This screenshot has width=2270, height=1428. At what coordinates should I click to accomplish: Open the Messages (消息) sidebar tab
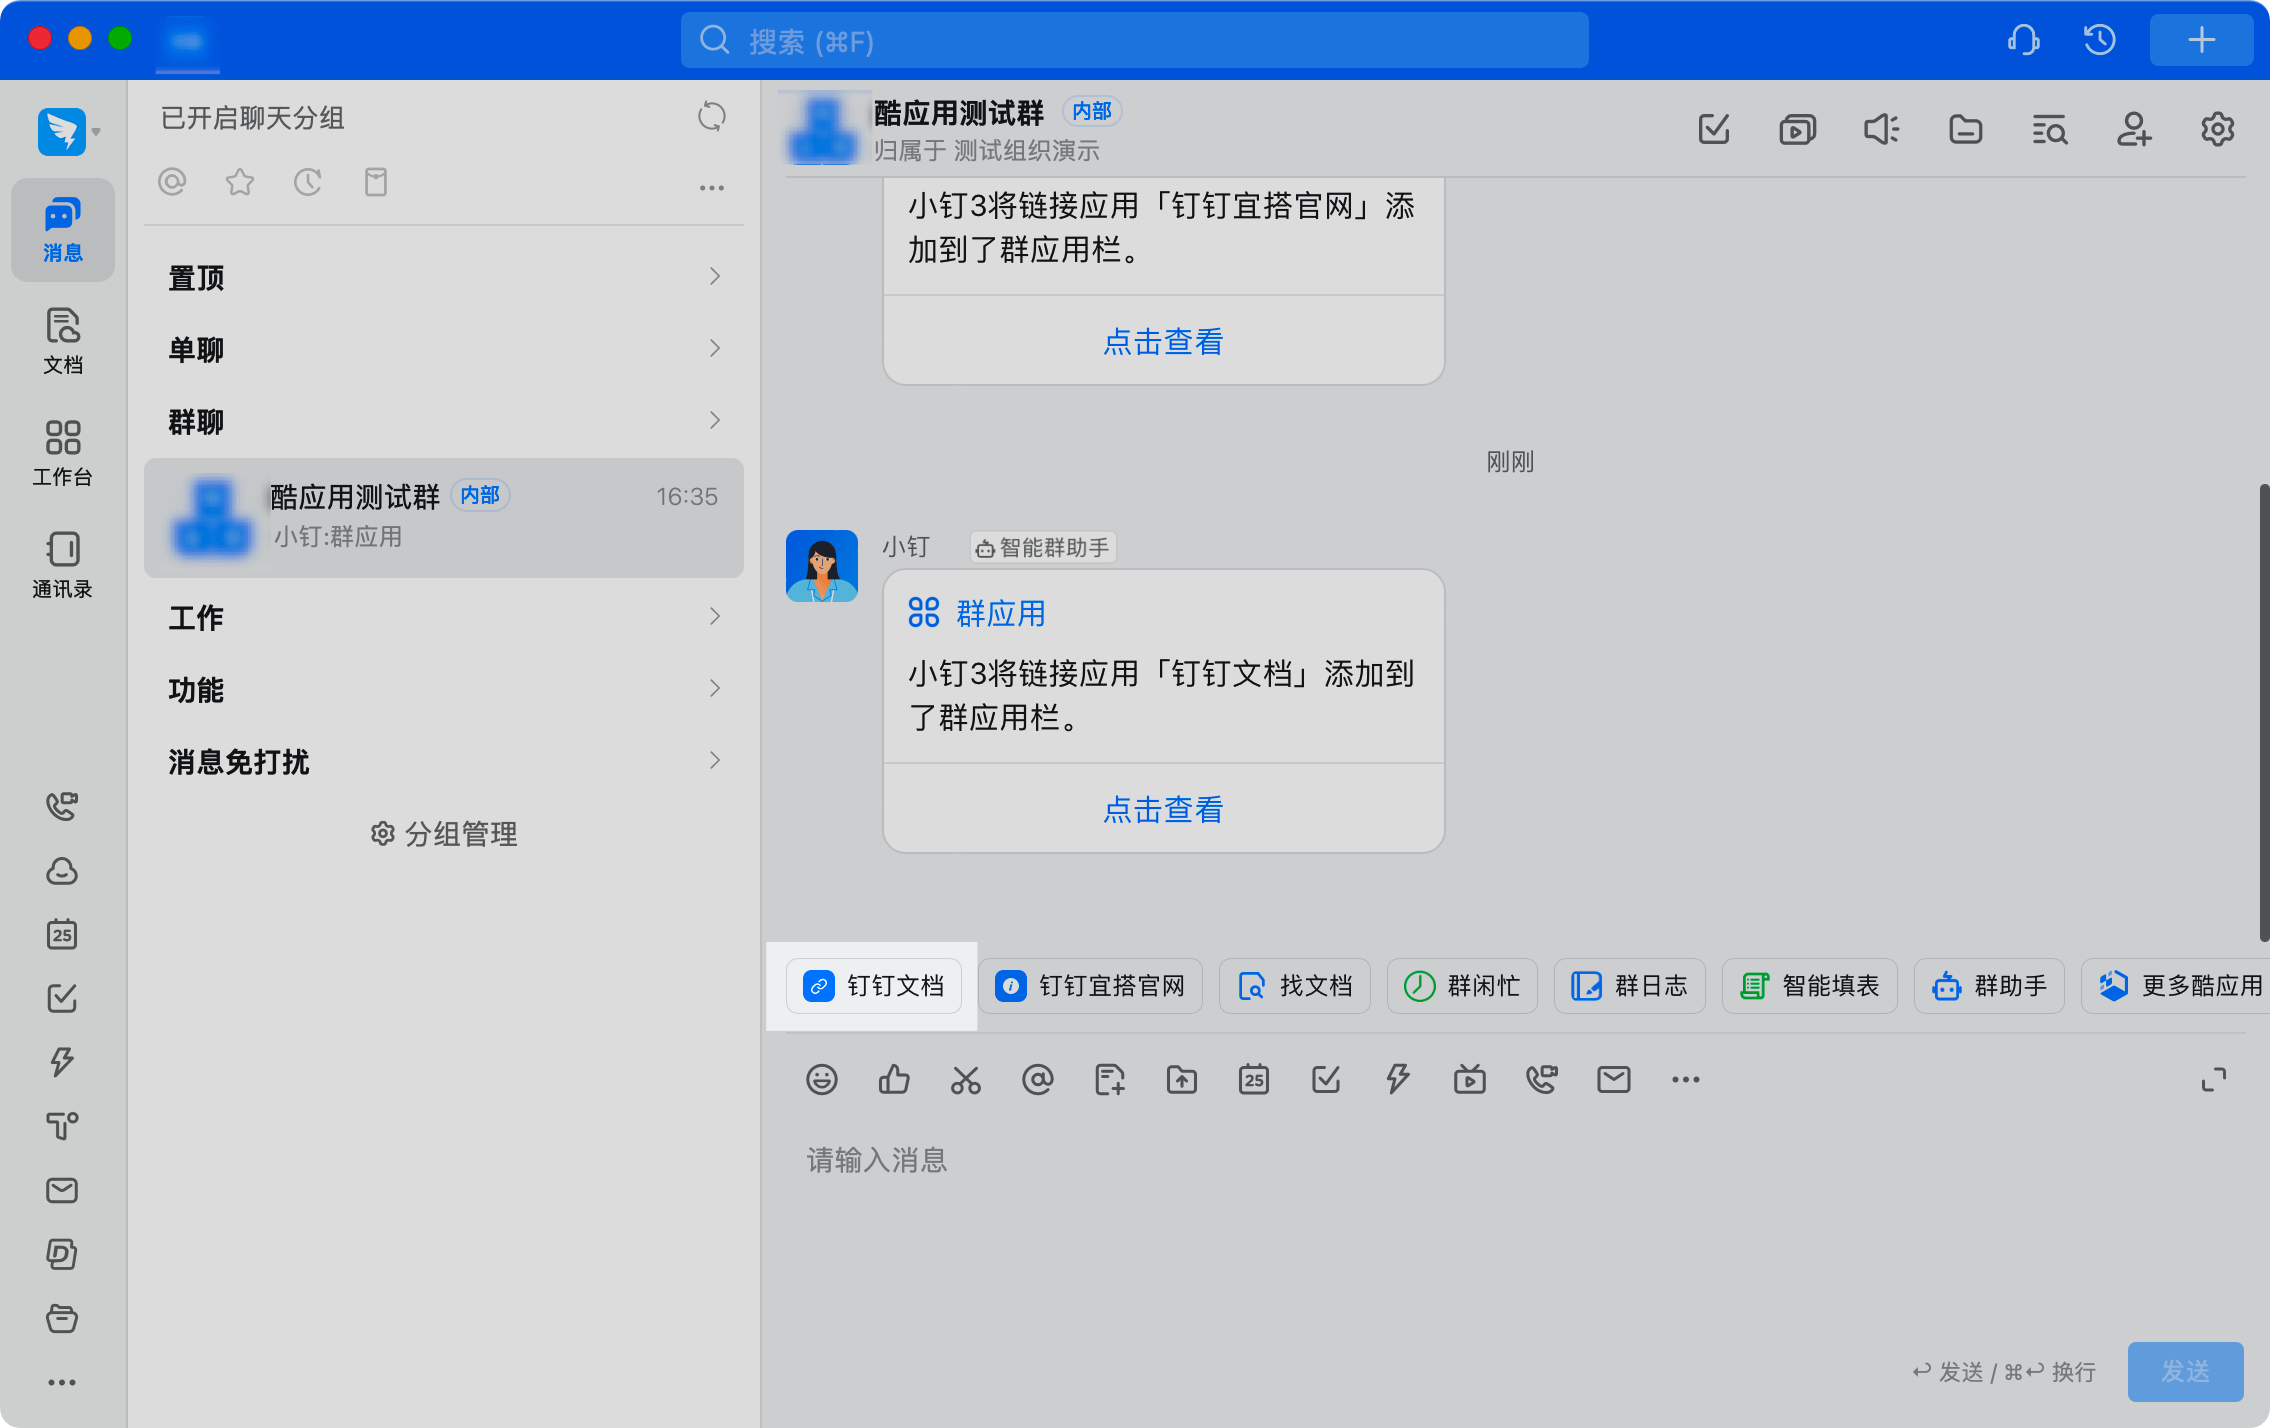[x=62, y=230]
